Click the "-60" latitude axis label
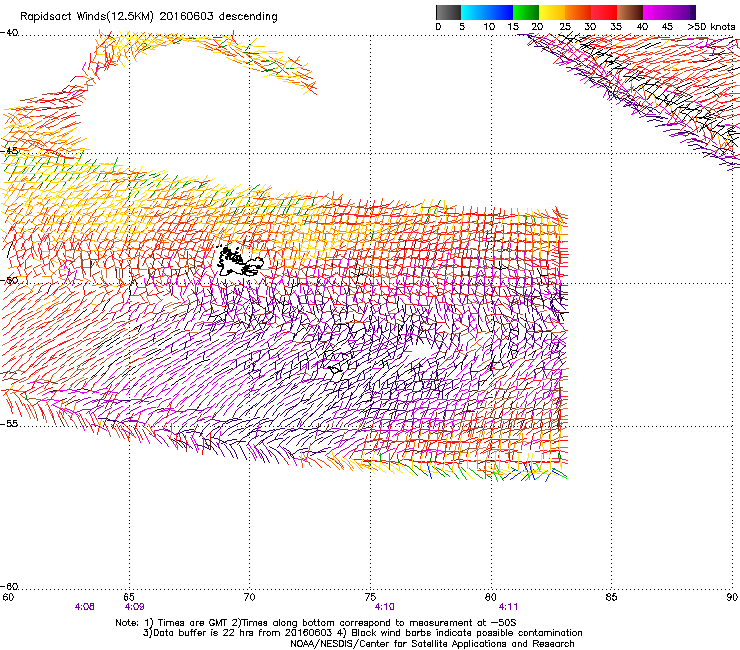Image resolution: width=740 pixels, height=650 pixels. pos(9,586)
